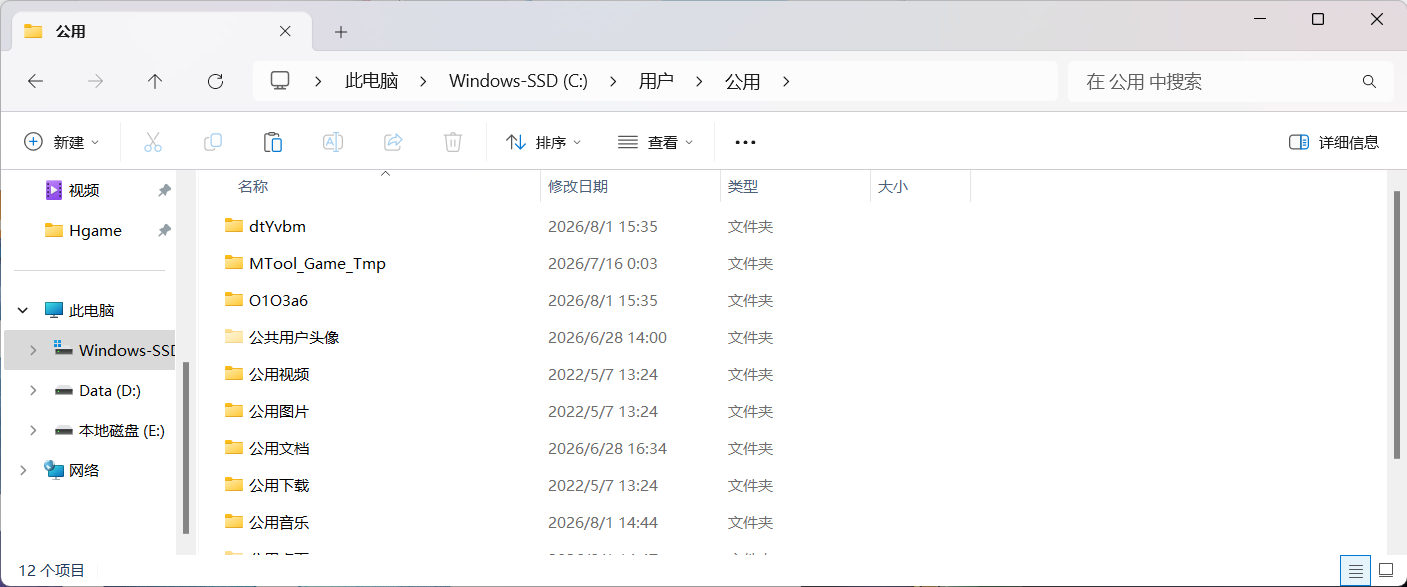
Task: Open the See more (three dots) menu
Action: [745, 142]
